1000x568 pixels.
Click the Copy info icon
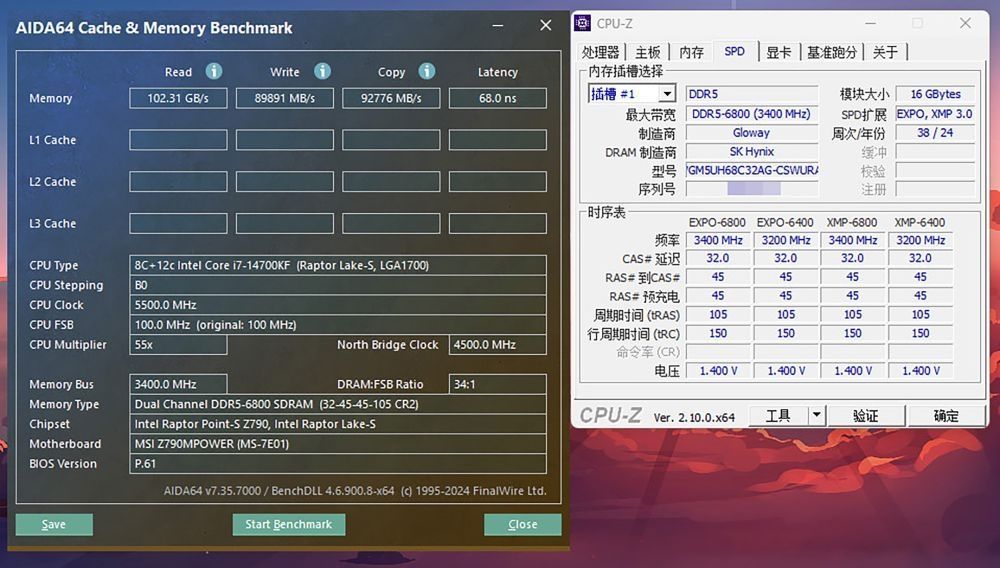pos(427,71)
